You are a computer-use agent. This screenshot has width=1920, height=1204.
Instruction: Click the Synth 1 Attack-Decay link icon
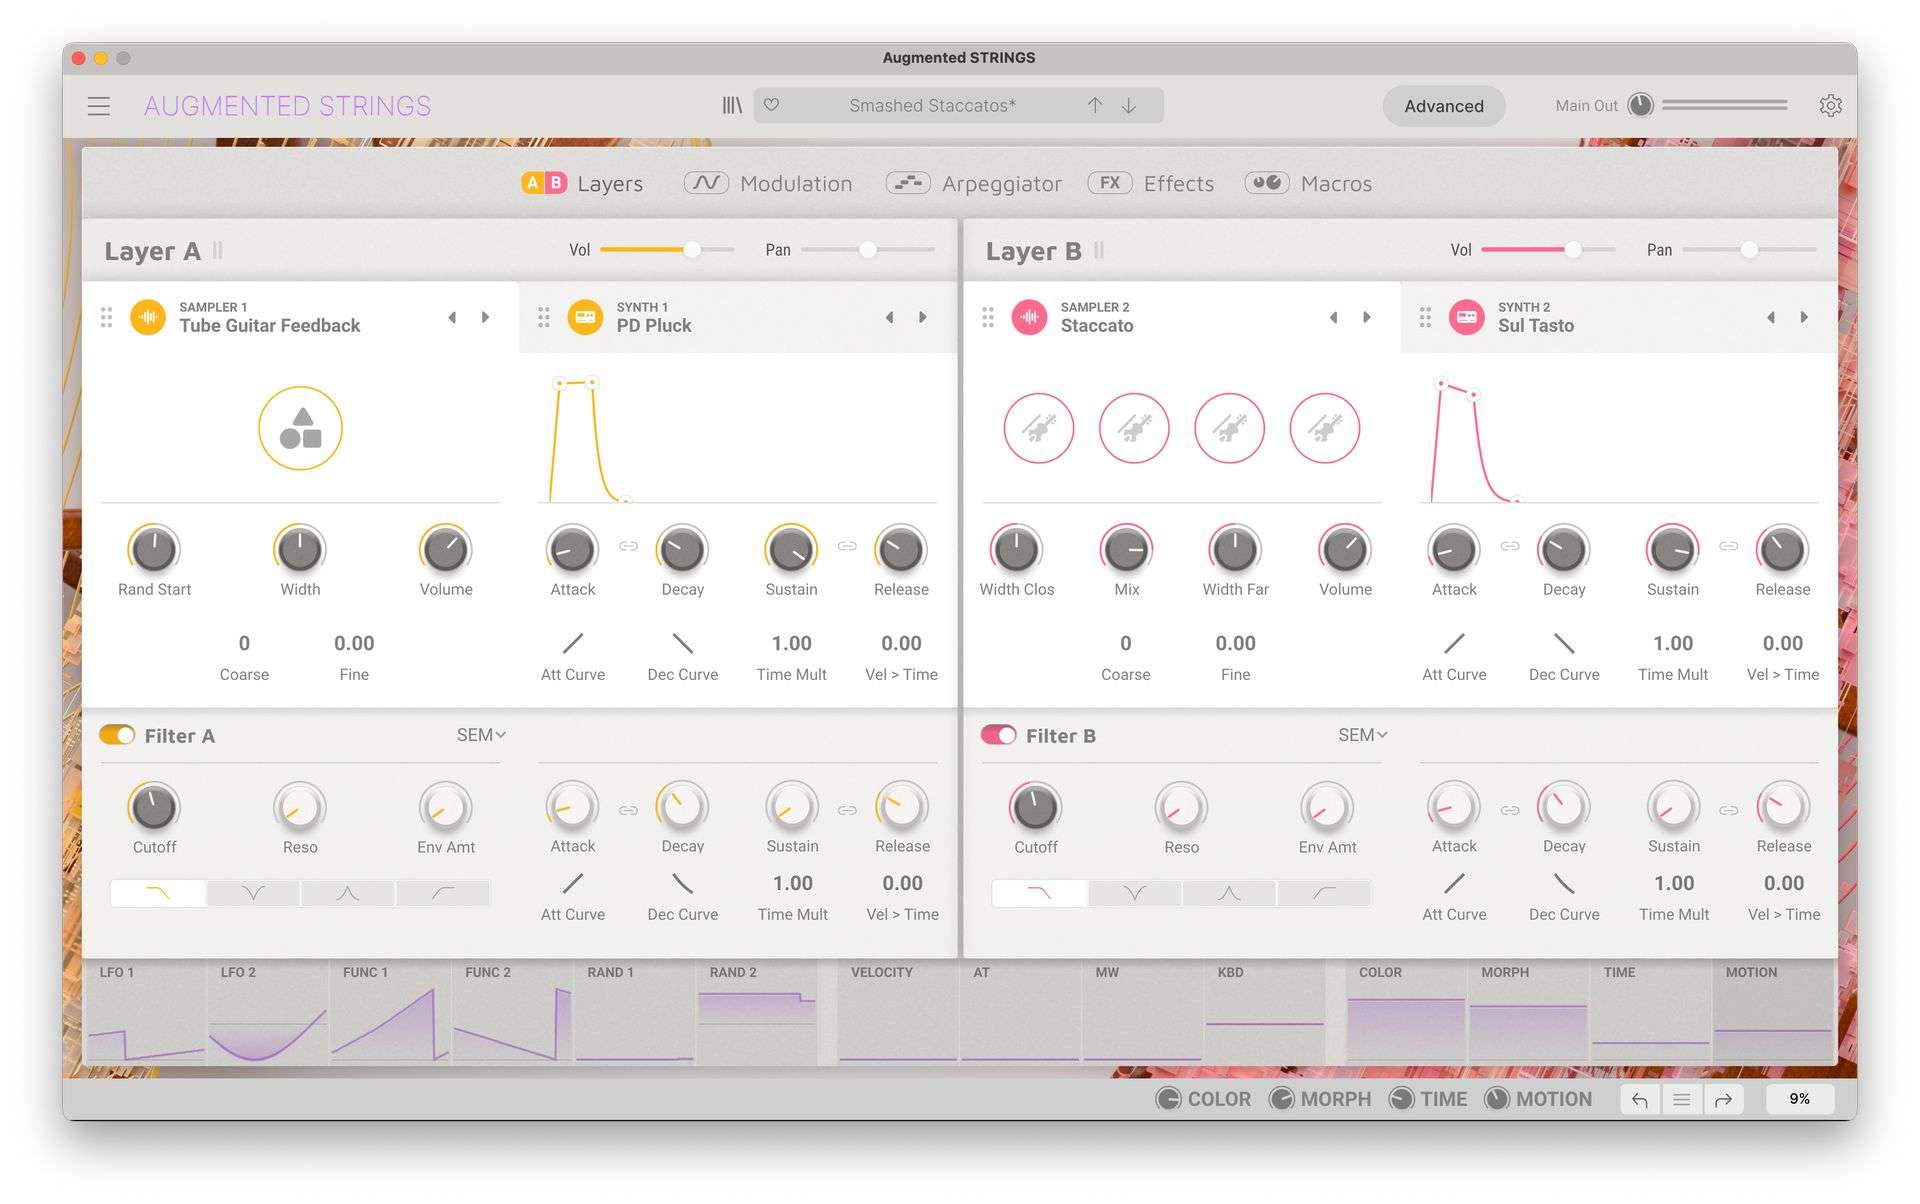coord(628,546)
